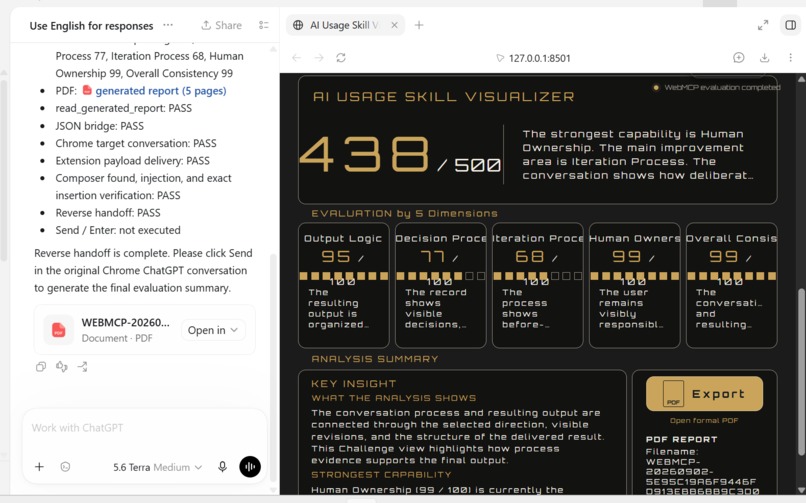Start voice mode with the black waveform button
Image resolution: width=806 pixels, height=503 pixels.
point(250,467)
